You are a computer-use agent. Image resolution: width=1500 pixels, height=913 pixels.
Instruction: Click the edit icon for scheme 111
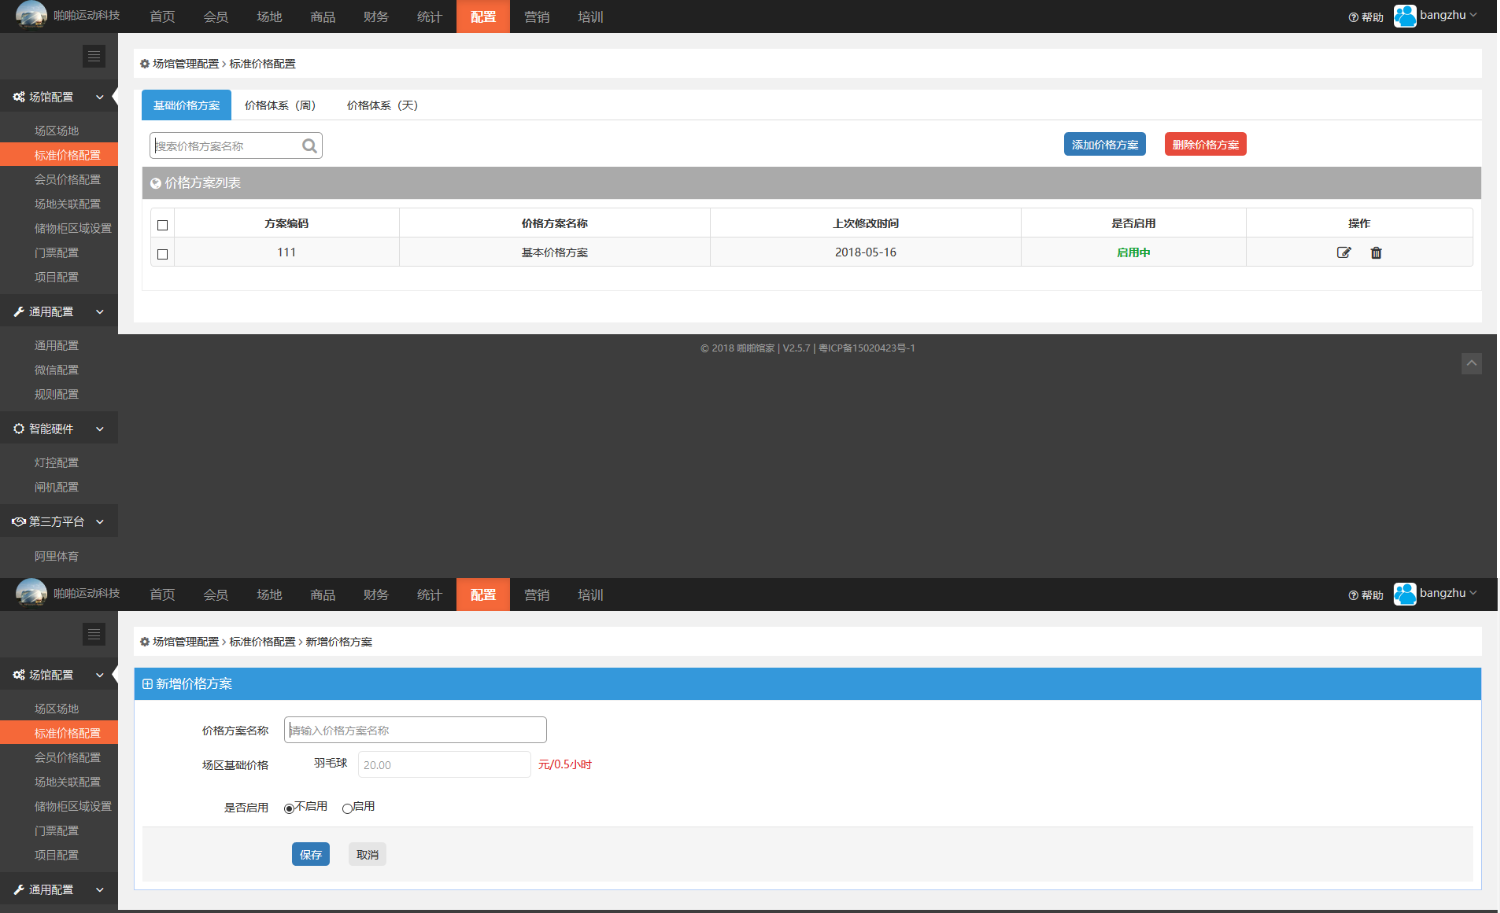tap(1344, 253)
